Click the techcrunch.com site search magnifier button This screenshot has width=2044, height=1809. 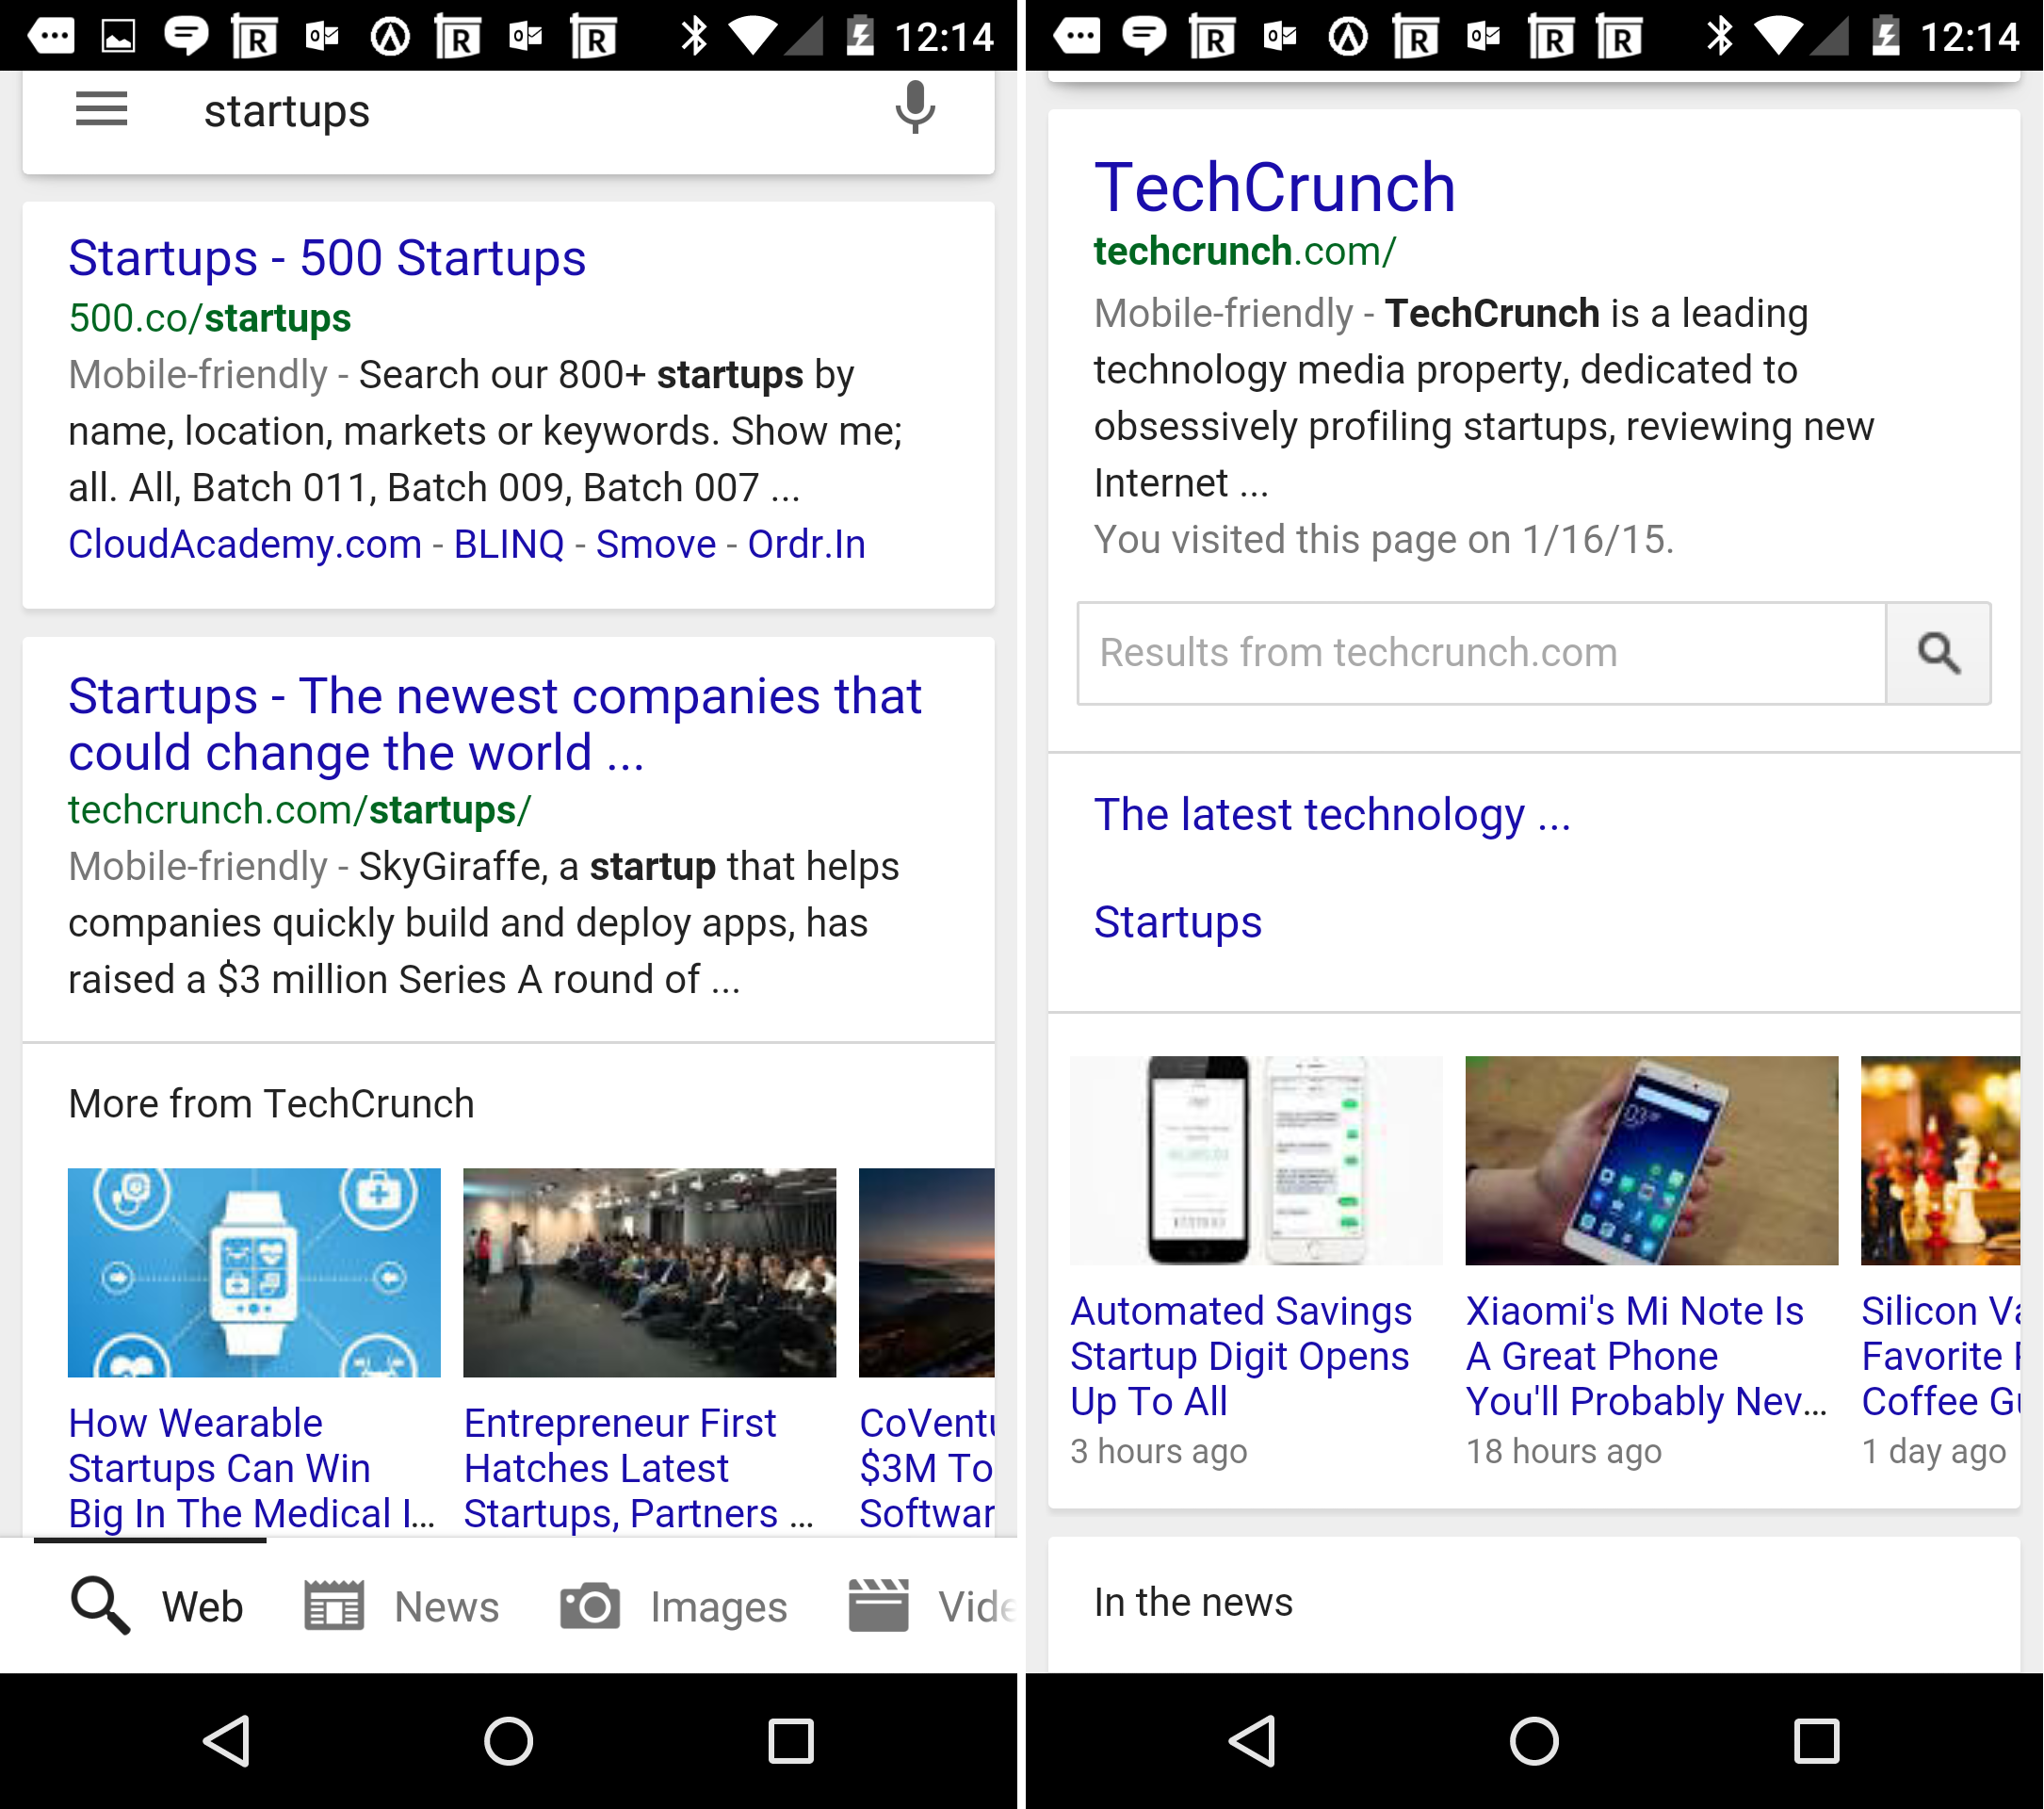click(x=1937, y=653)
